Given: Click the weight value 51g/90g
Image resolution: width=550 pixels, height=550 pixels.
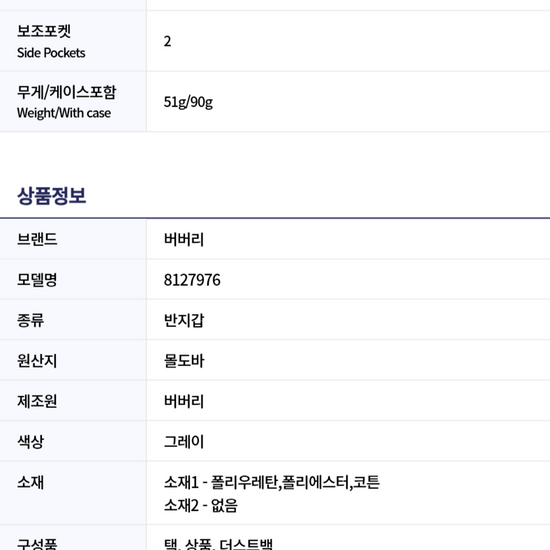Looking at the screenshot, I should [x=188, y=102].
